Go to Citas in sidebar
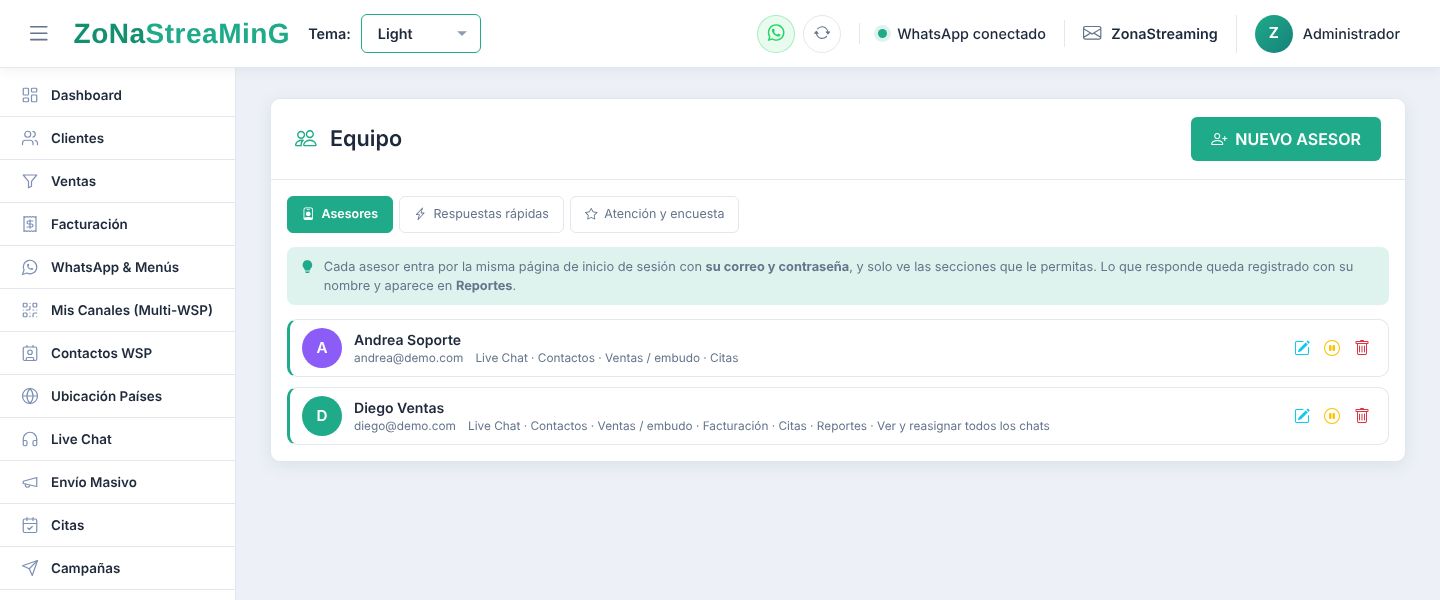The image size is (1440, 600). (117, 525)
